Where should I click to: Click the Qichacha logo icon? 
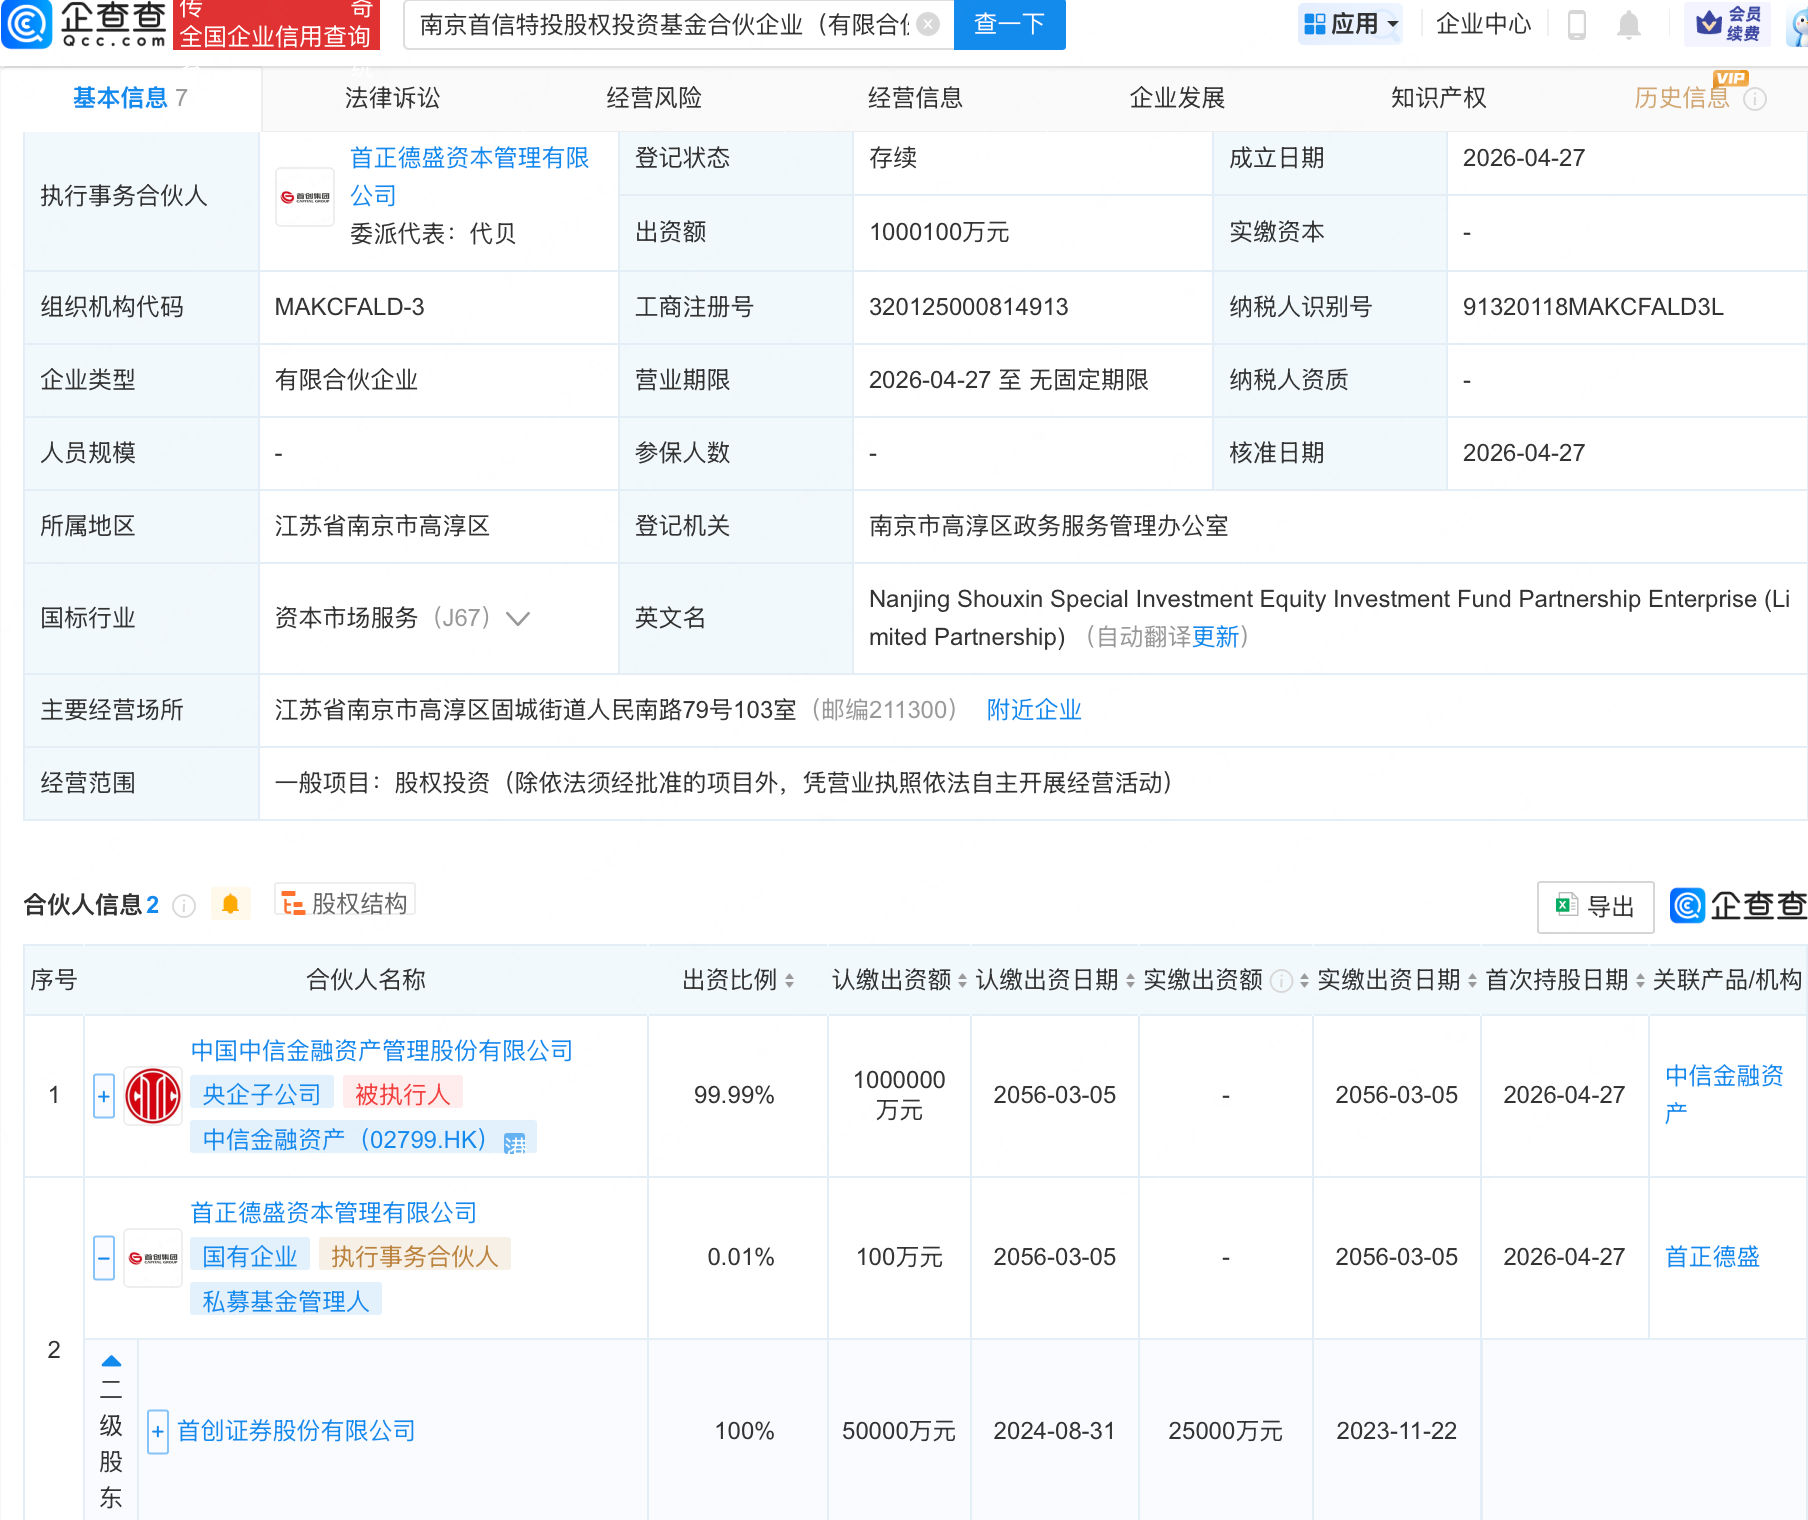tap(27, 24)
